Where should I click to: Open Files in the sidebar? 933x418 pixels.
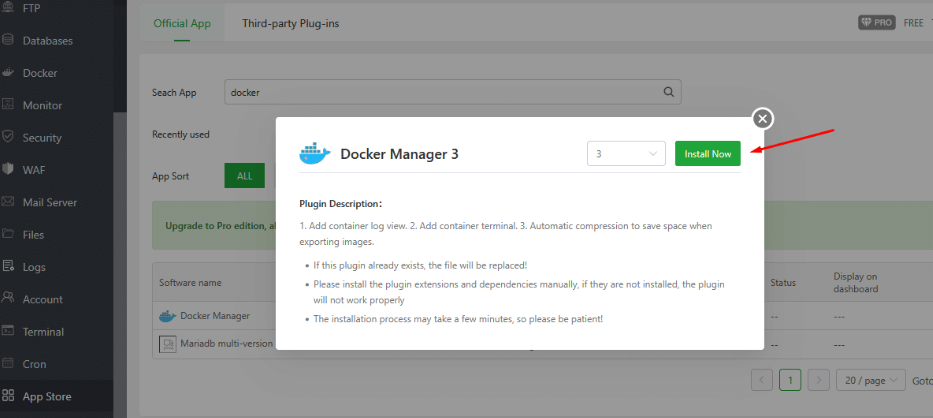[x=33, y=235]
